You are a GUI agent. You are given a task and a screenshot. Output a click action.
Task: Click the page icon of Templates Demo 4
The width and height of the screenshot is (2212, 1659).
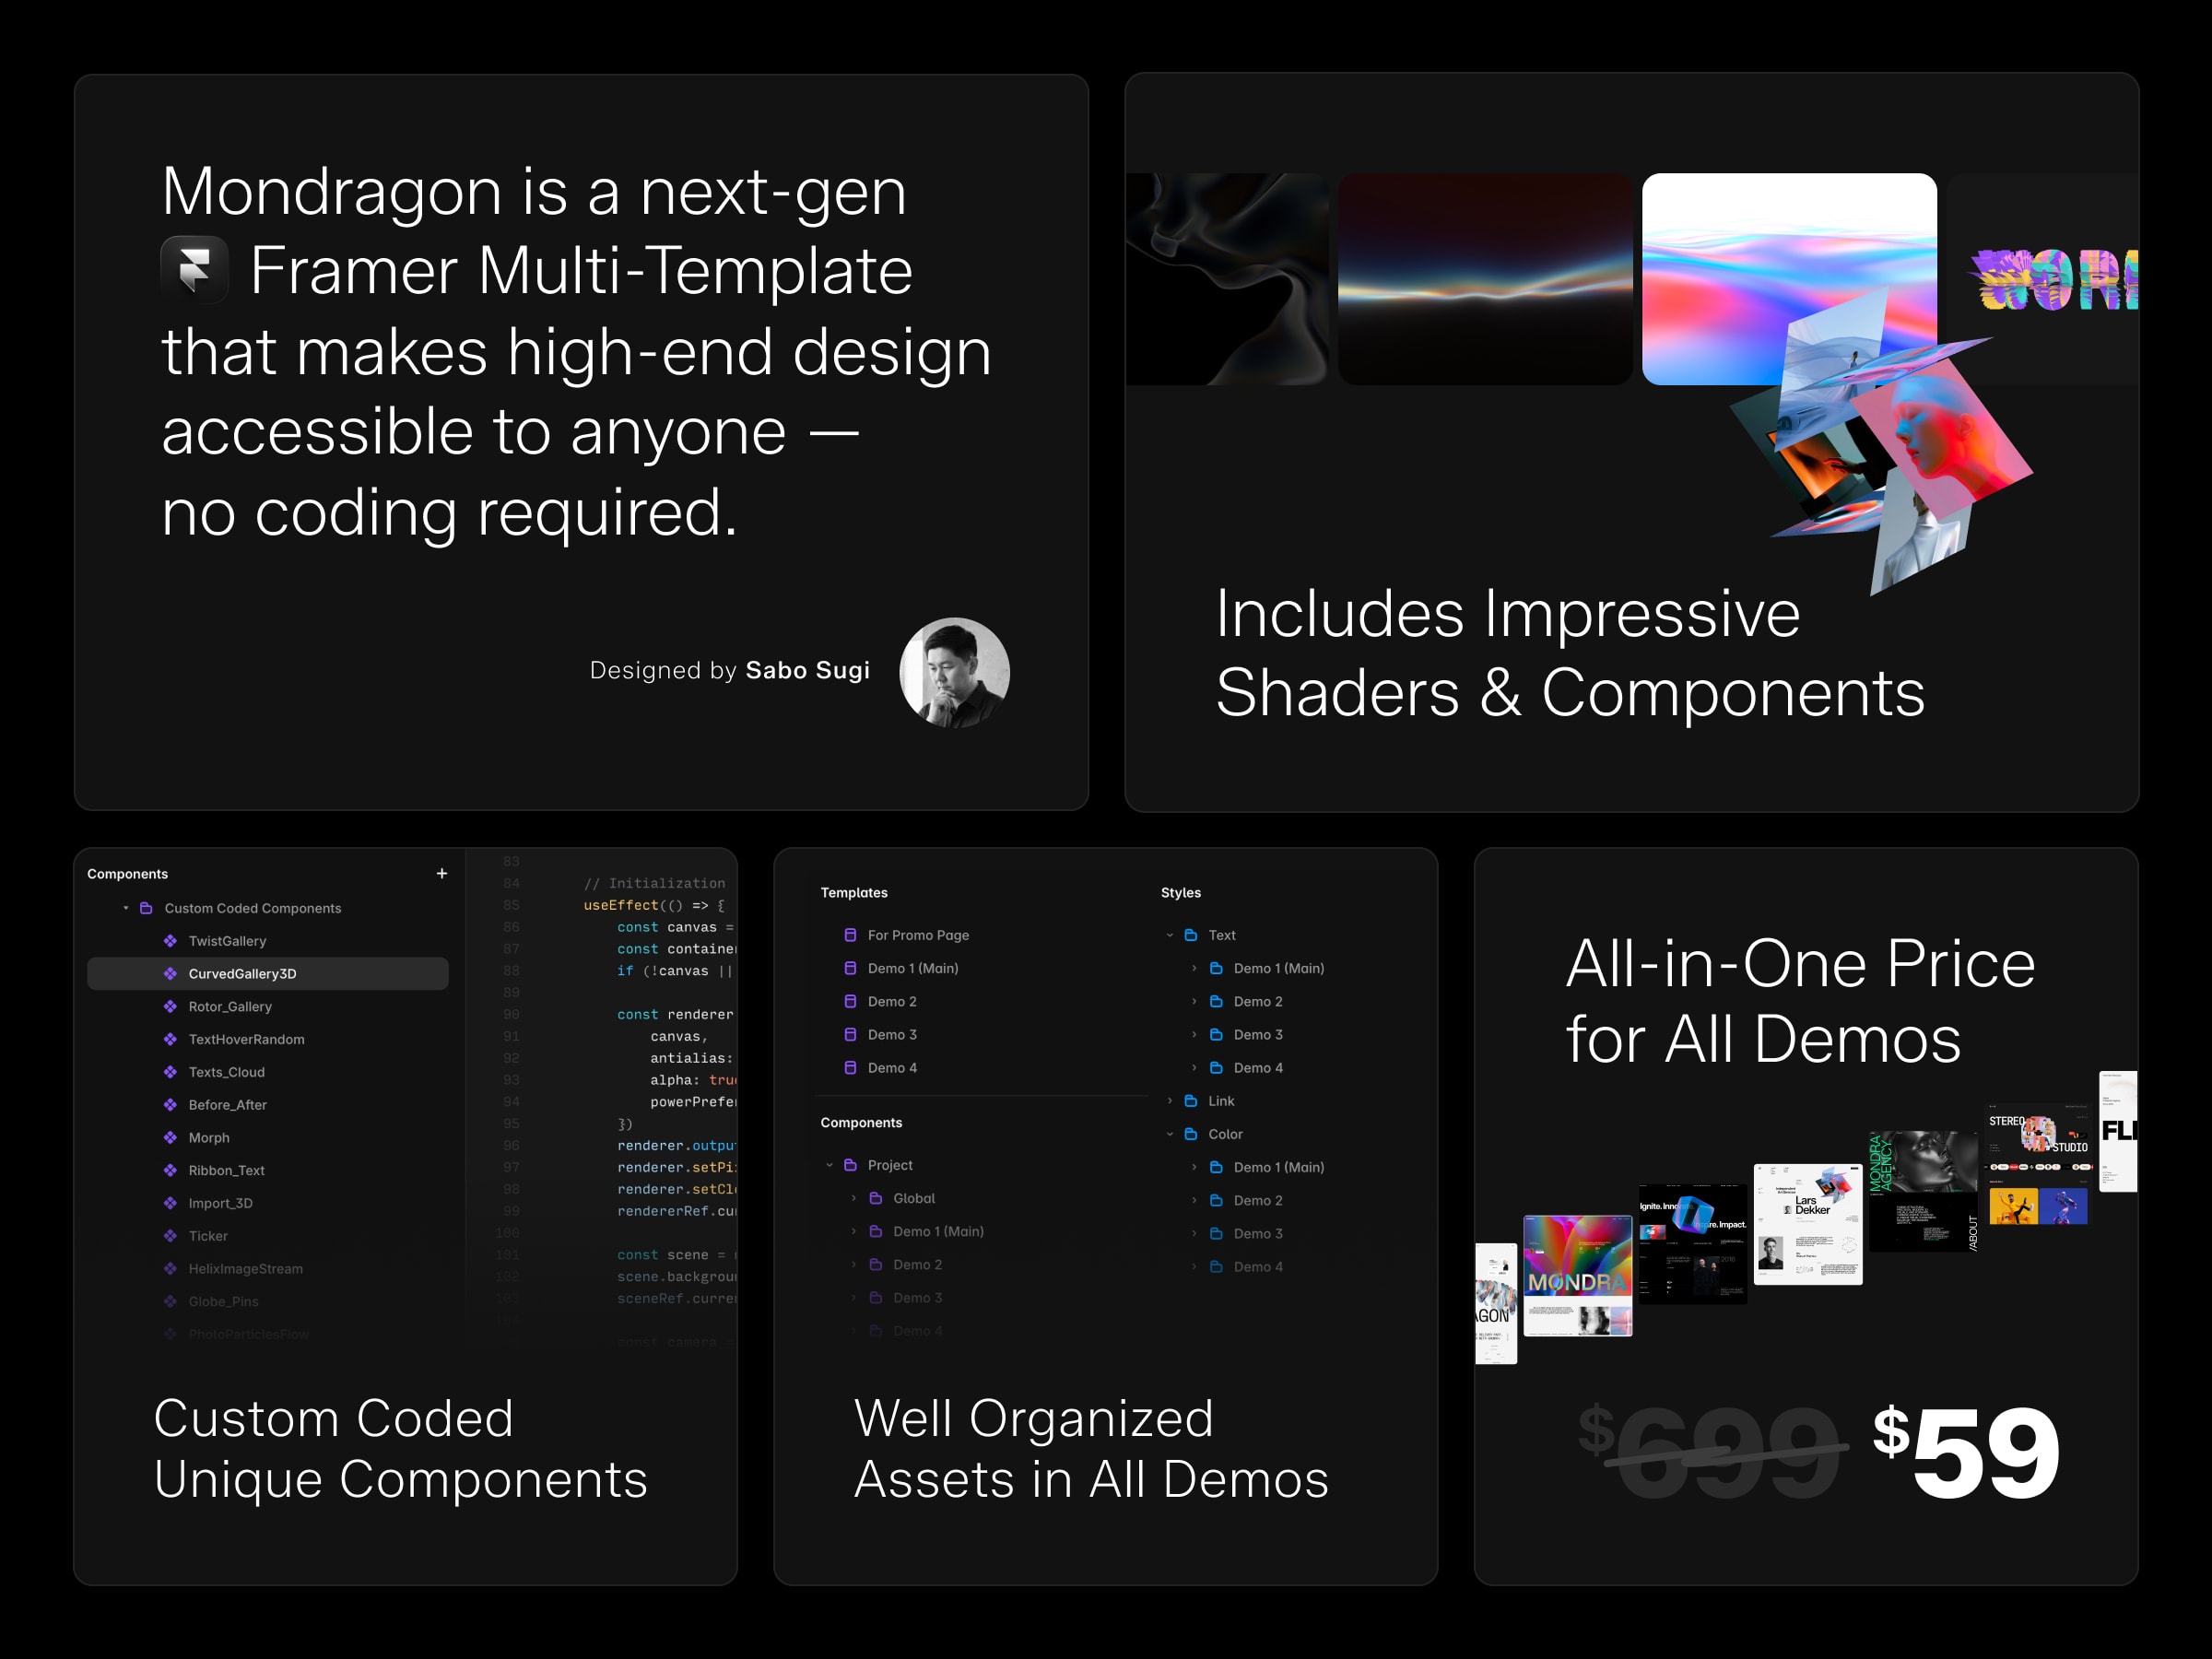(850, 1068)
